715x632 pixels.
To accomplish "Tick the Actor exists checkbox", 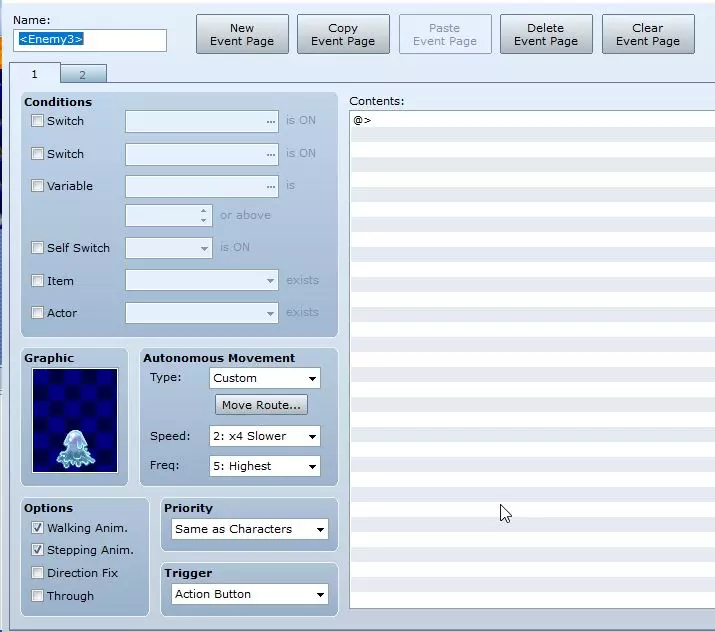I will [37, 313].
